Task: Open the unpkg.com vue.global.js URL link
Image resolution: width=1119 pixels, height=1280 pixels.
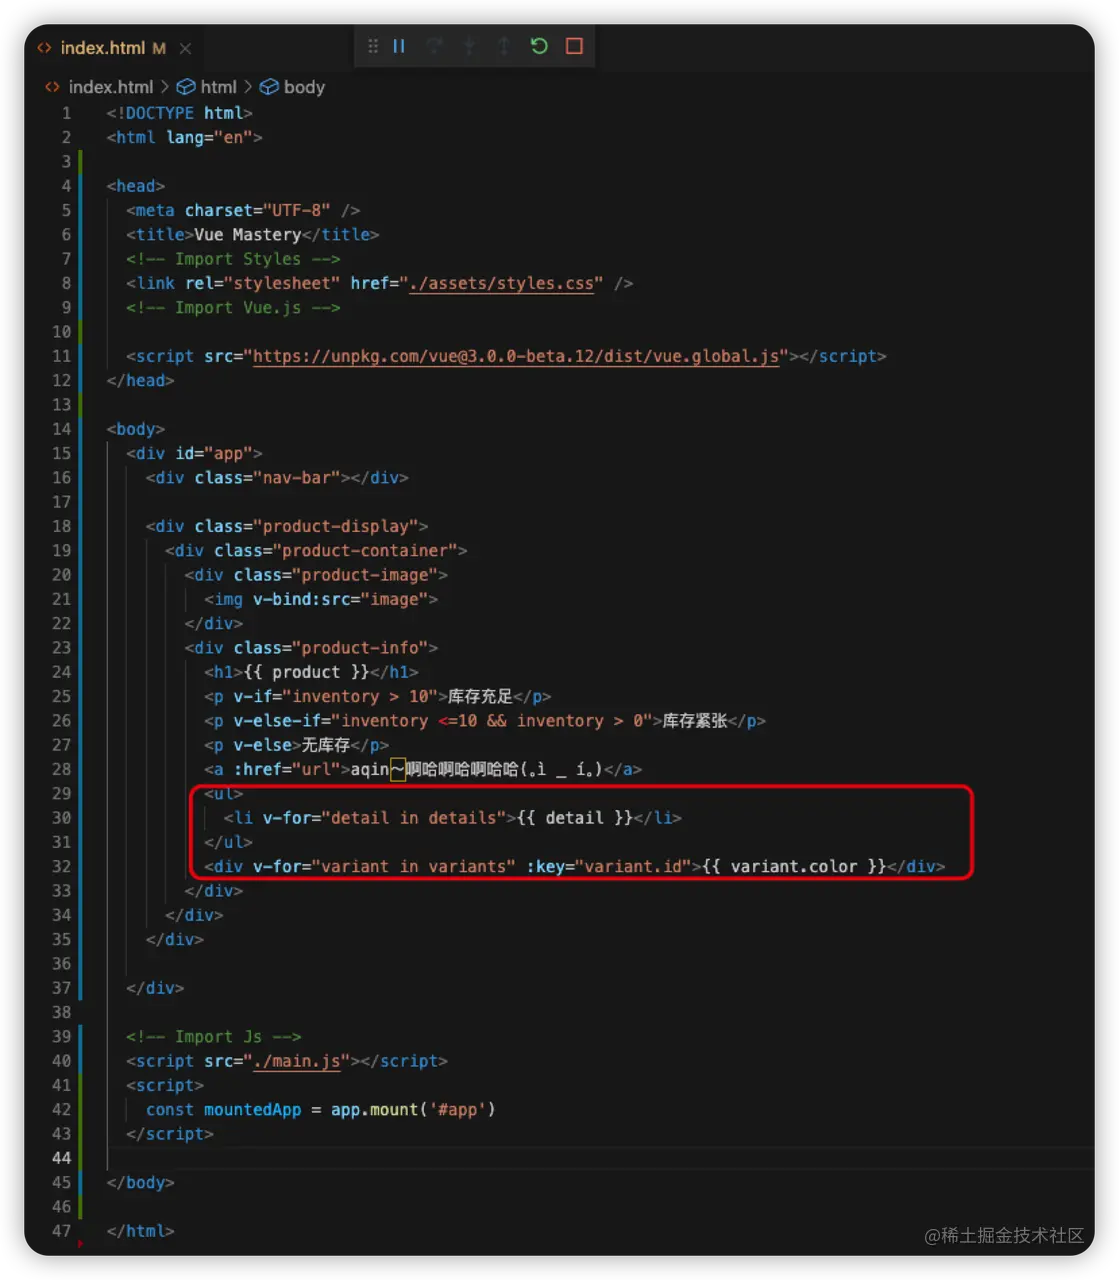Action: 516,356
